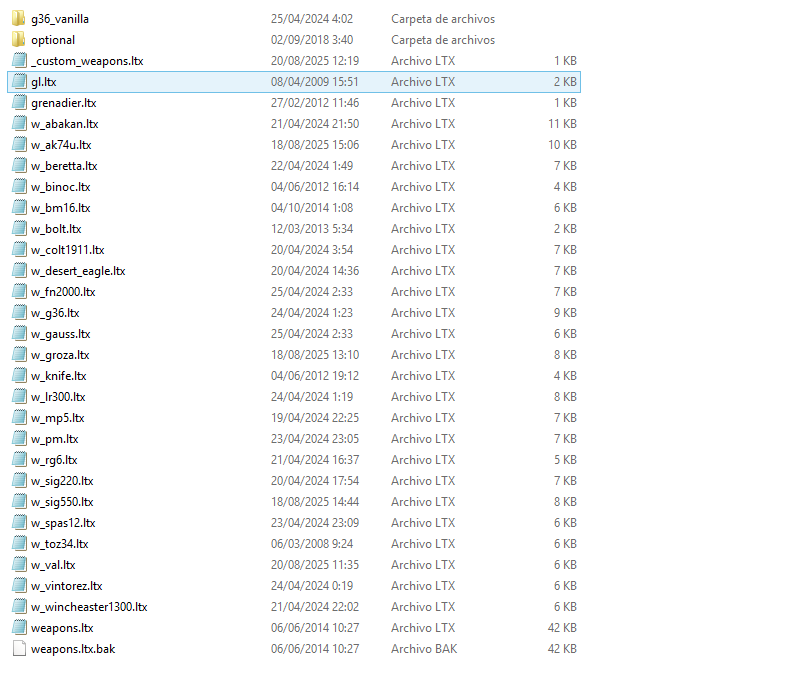
Task: Click the date 06/03/2008 9:24
Action: 312,544
